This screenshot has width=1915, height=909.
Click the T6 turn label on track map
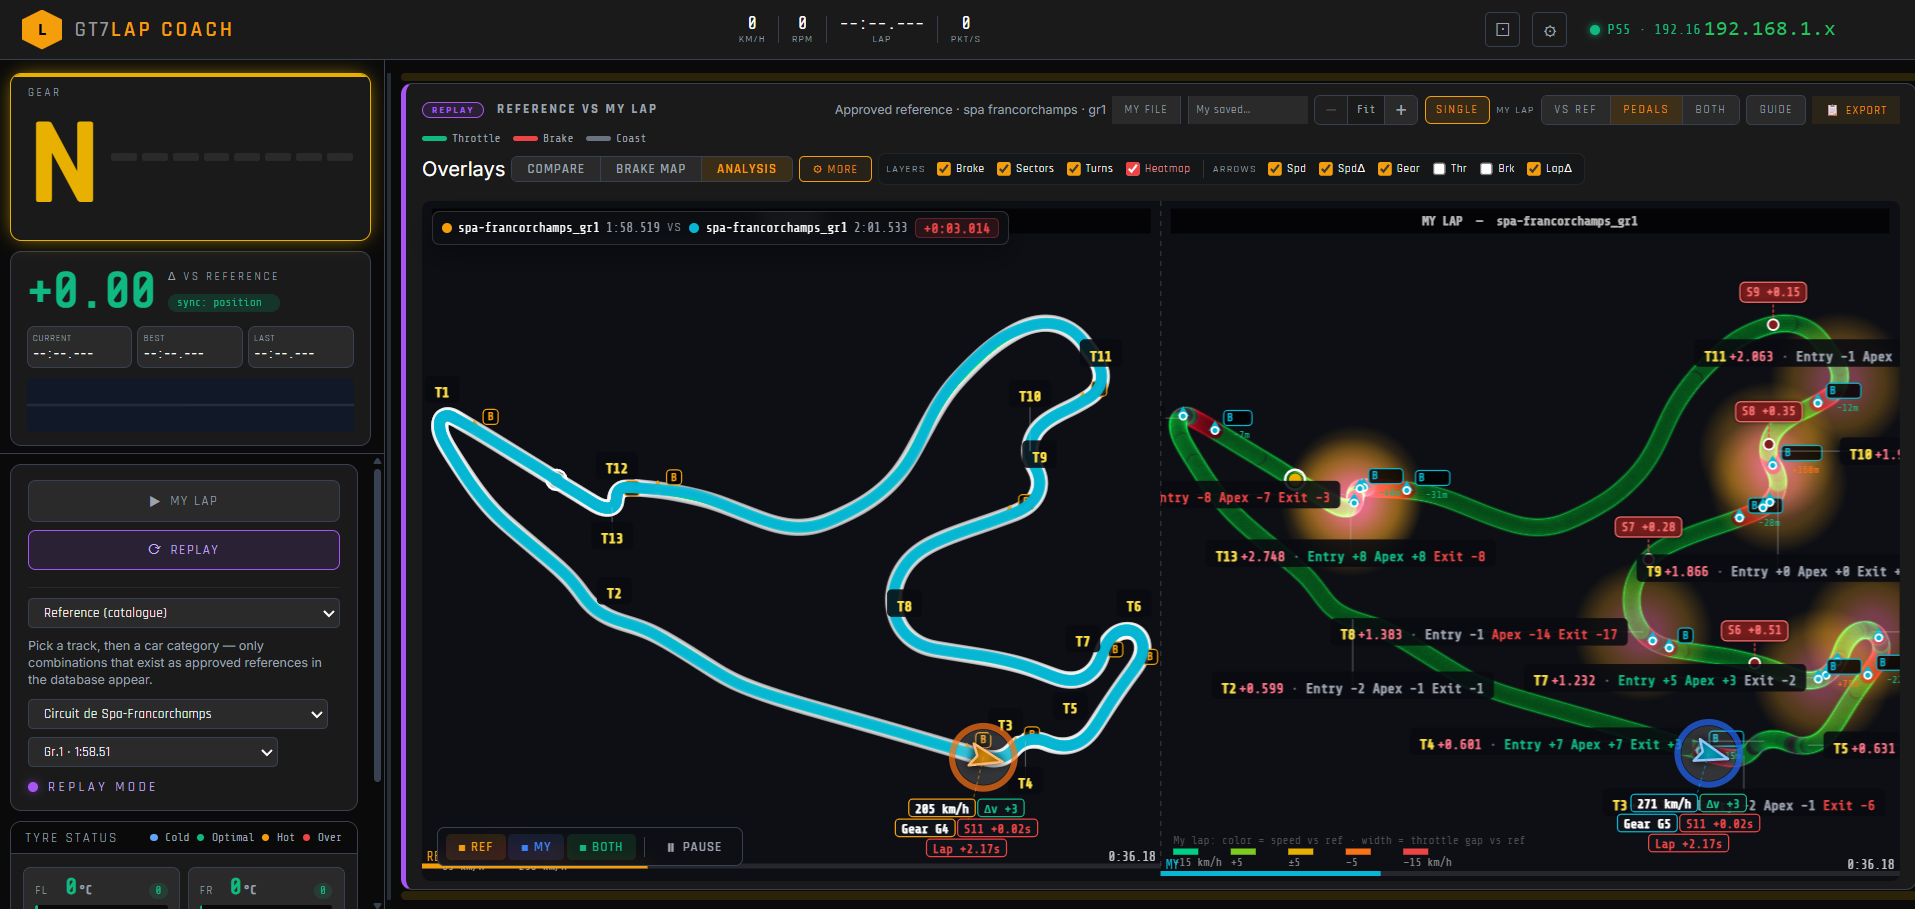[1133, 607]
